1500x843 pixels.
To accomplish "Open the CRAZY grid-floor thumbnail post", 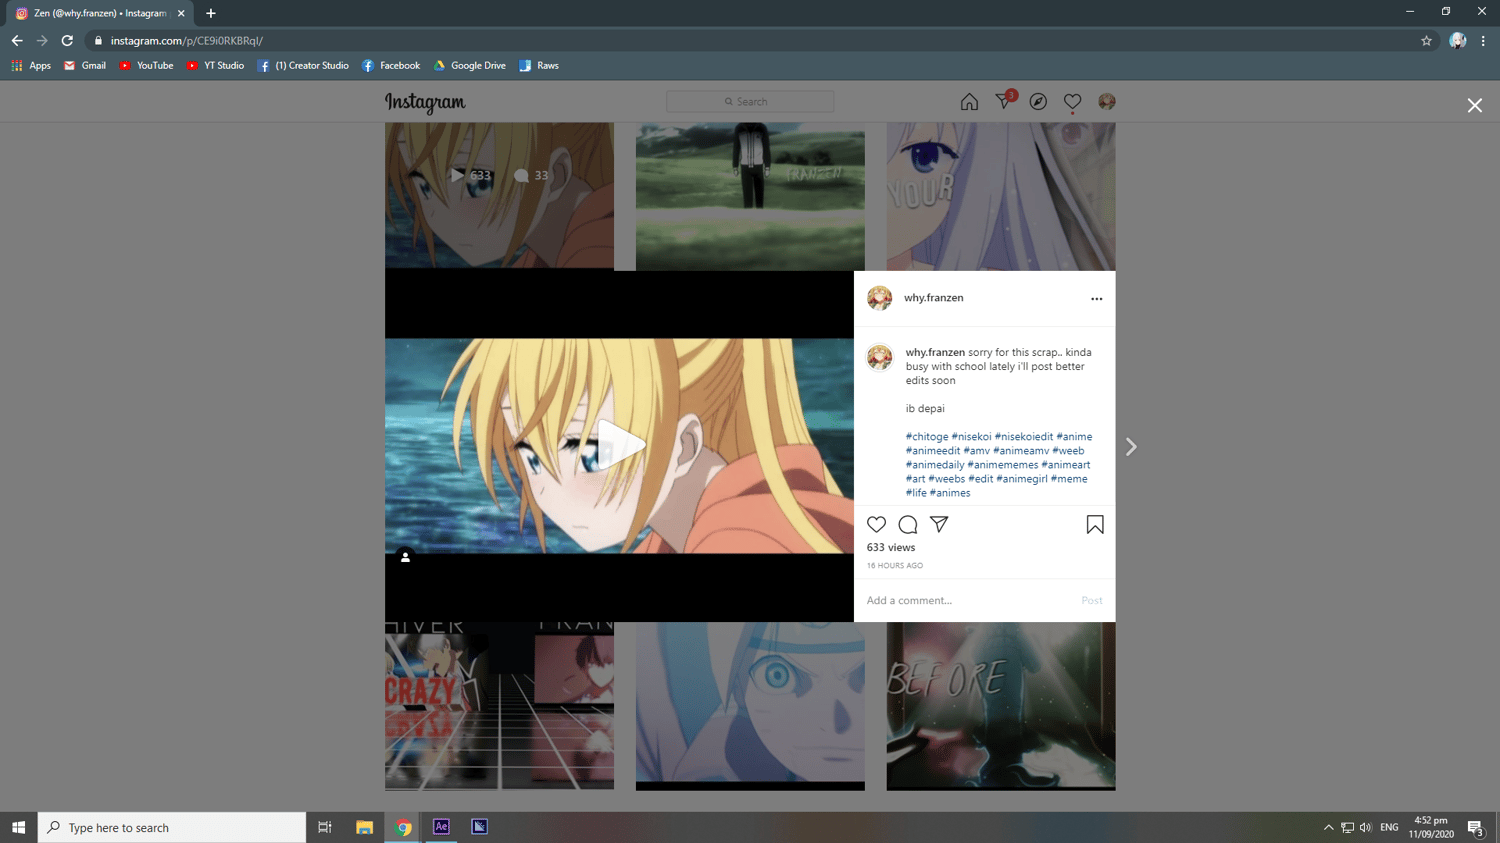I will tap(499, 706).
